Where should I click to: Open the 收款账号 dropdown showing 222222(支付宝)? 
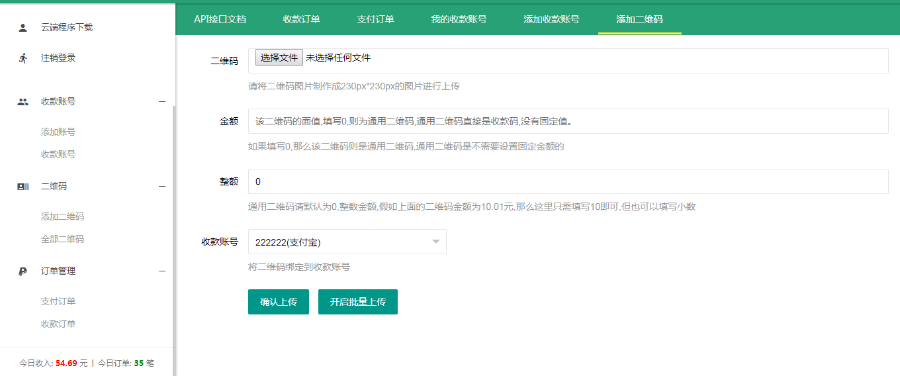[x=347, y=242]
